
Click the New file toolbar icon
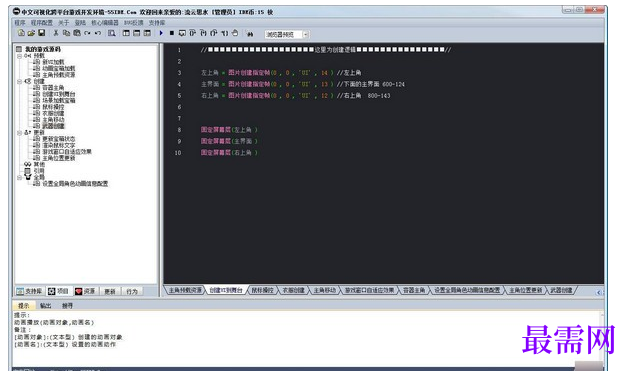coord(21,33)
